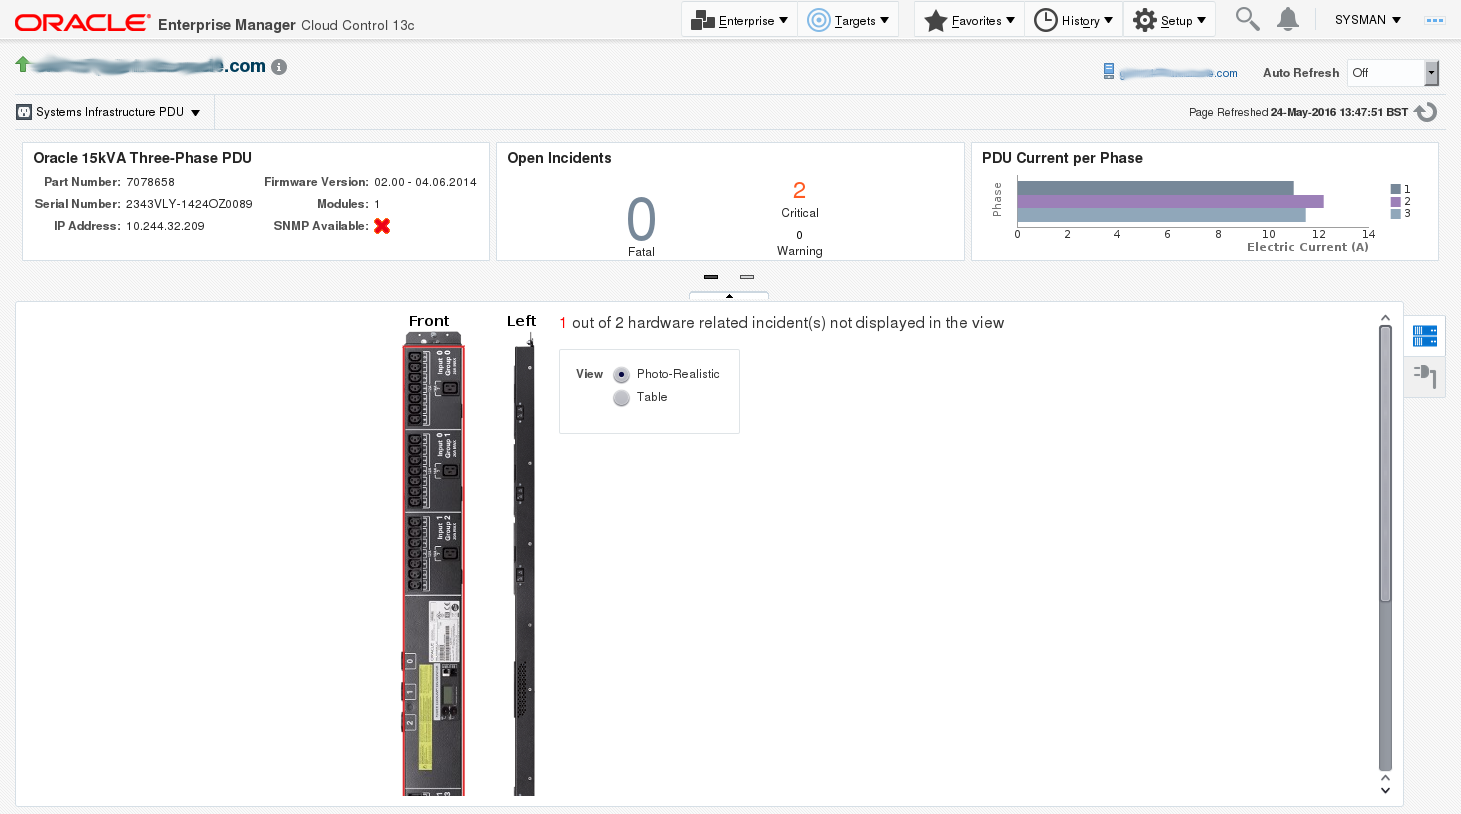Click the PDU icon beside Systems Infrastructure PDU
Image resolution: width=1461 pixels, height=814 pixels.
[x=24, y=112]
